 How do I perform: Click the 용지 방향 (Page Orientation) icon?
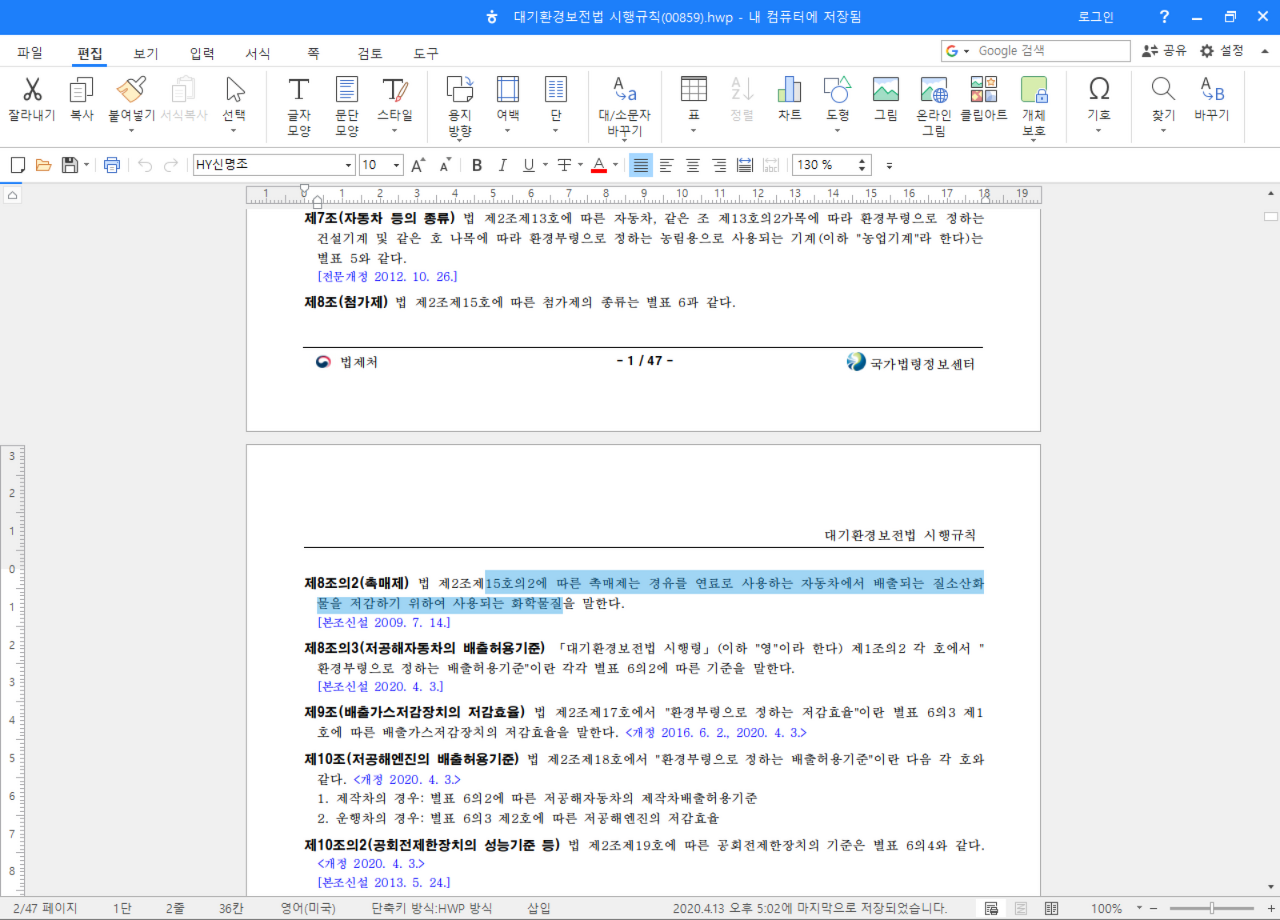(460, 90)
